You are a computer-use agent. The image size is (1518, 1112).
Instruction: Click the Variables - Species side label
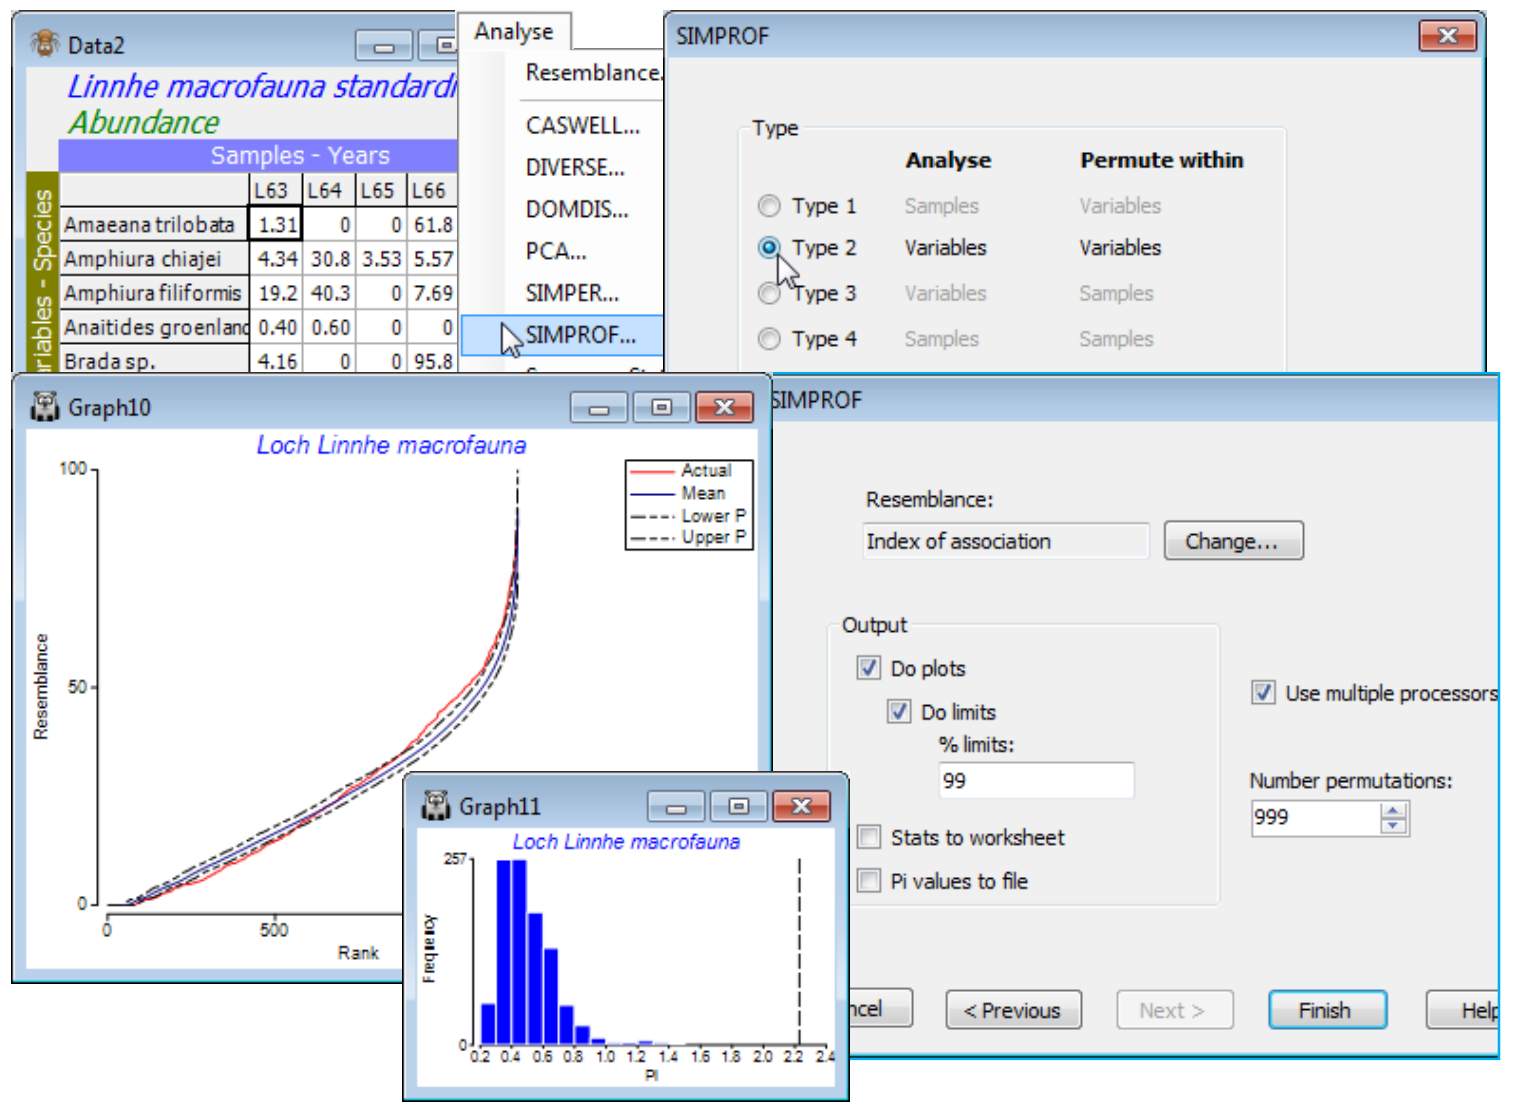[42, 272]
